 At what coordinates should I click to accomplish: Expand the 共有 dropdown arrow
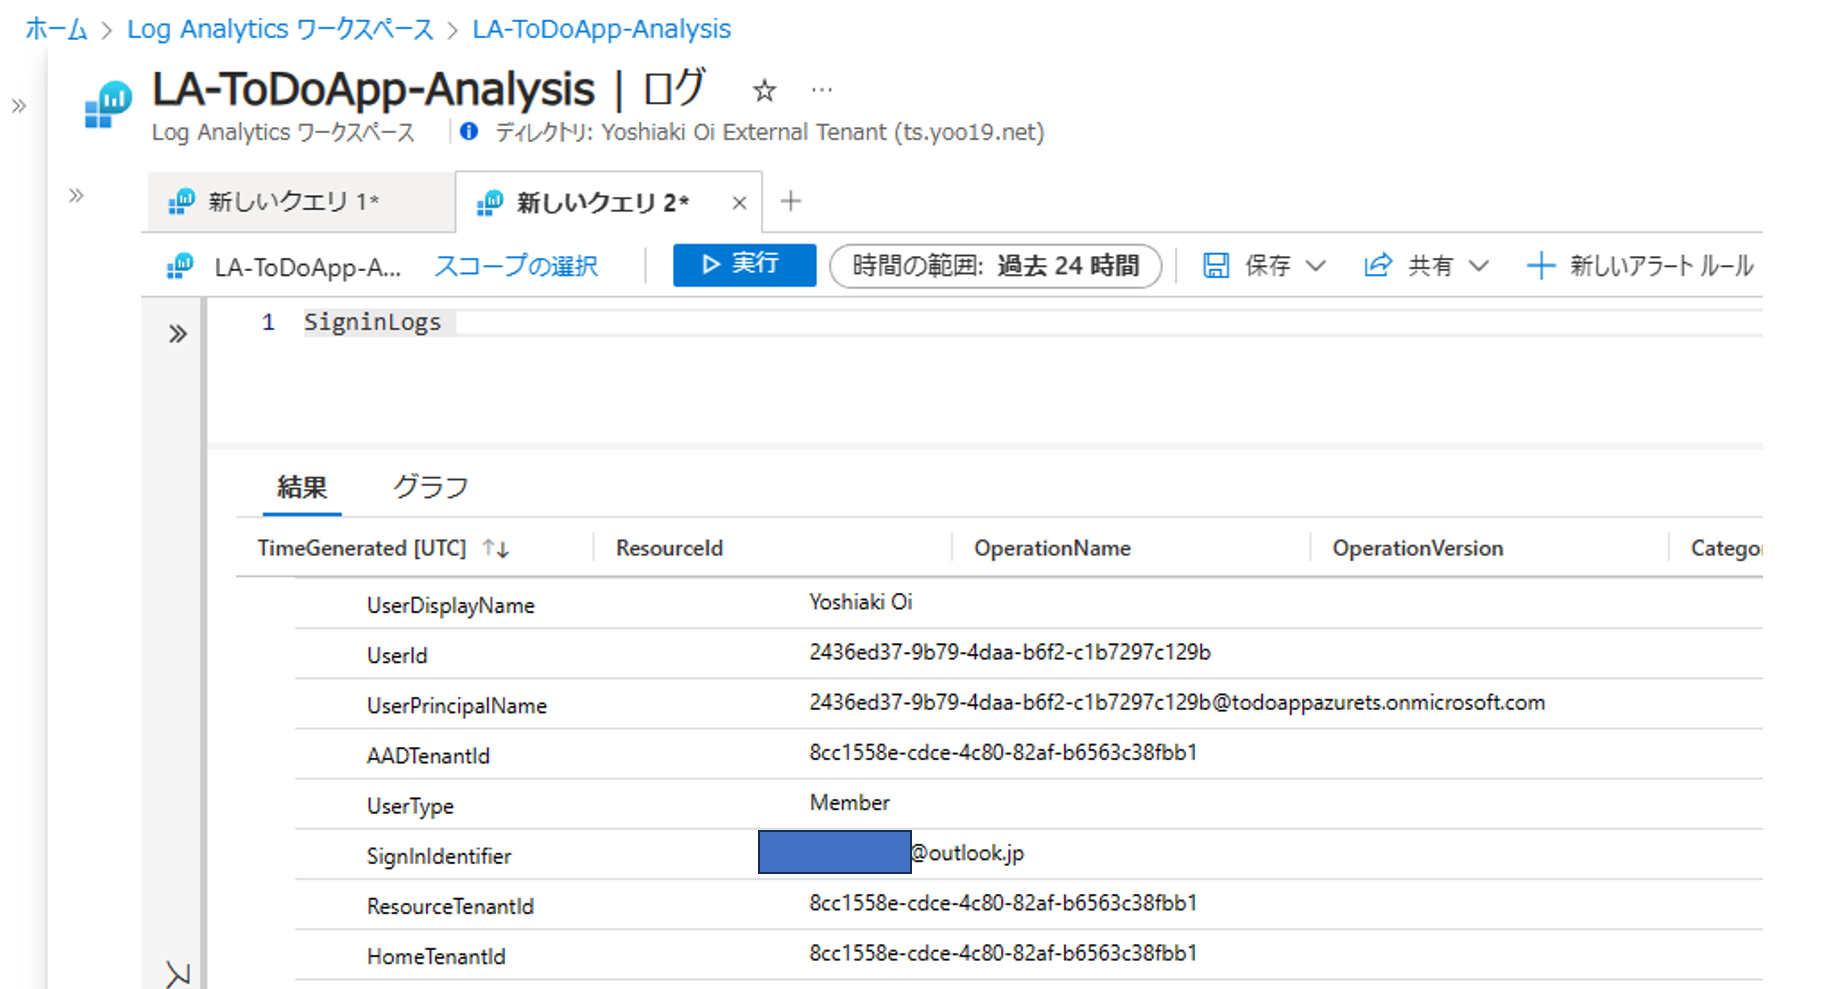(x=1479, y=266)
